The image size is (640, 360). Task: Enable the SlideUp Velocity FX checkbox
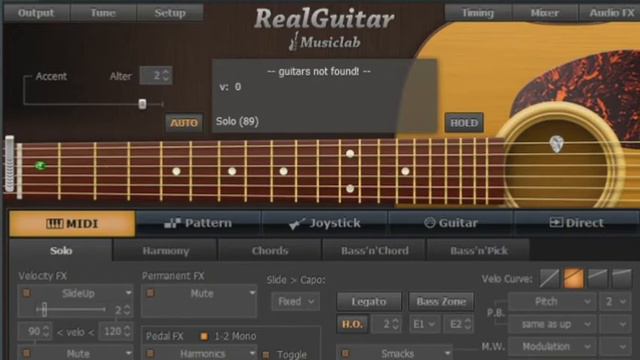pos(27,293)
